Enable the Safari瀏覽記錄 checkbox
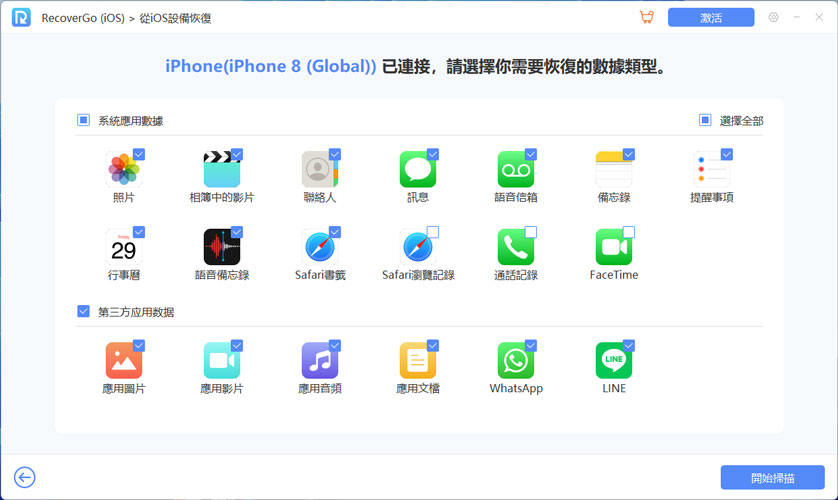838x500 pixels. tap(432, 232)
